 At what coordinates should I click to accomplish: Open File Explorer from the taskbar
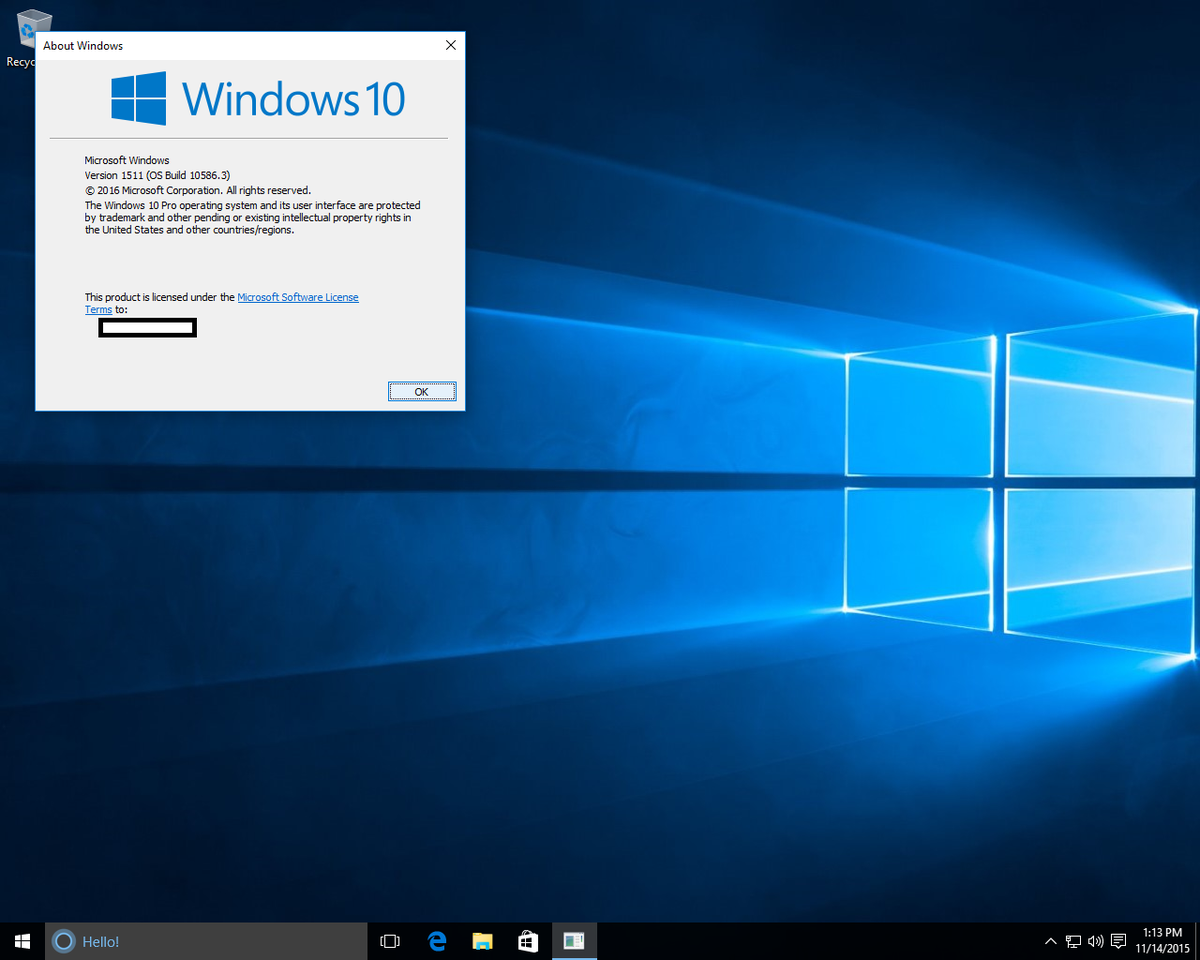(x=482, y=941)
